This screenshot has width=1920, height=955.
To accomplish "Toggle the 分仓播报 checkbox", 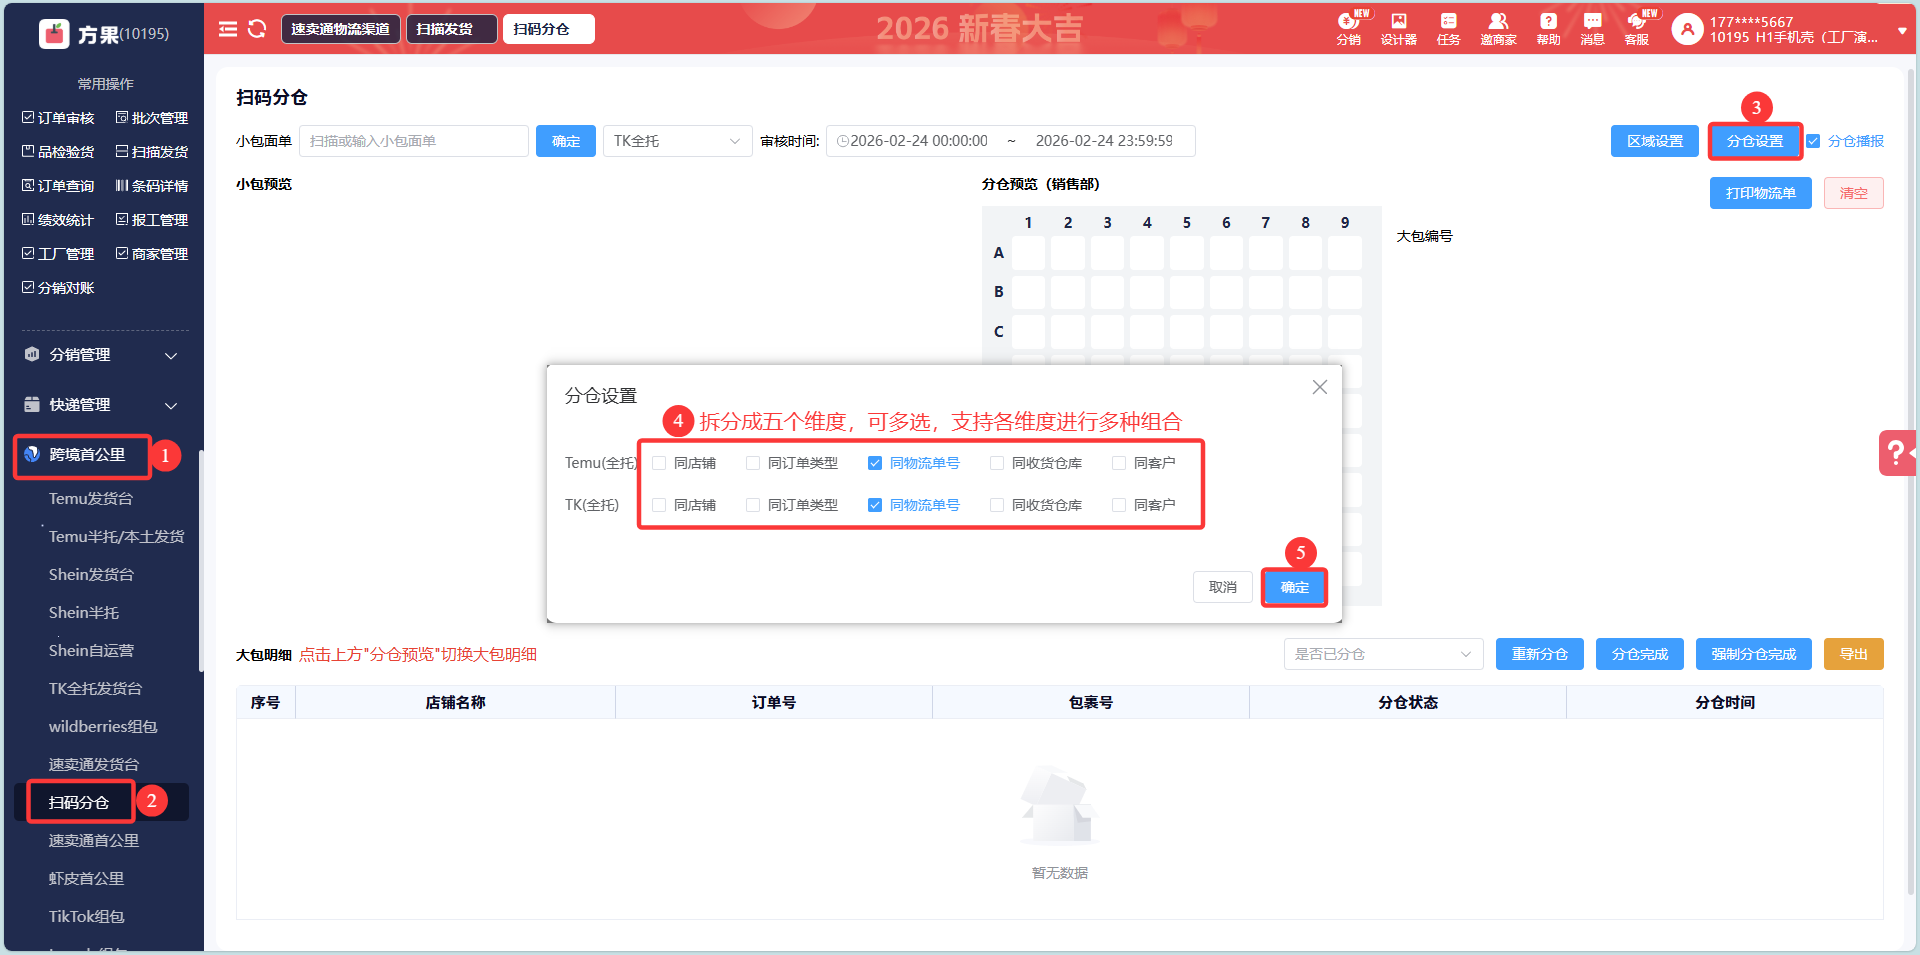I will point(1813,141).
